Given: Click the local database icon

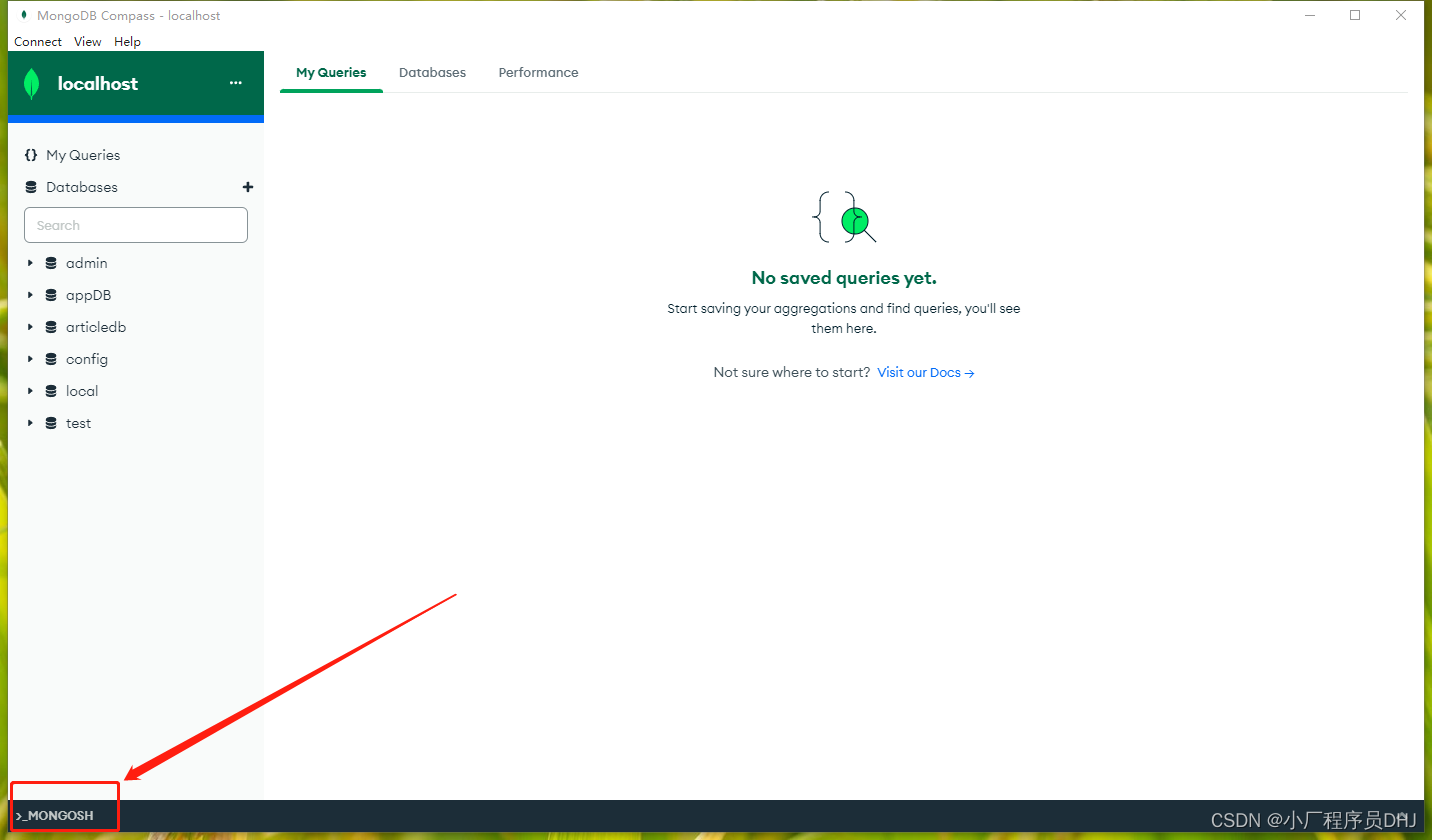Looking at the screenshot, I should (x=51, y=391).
